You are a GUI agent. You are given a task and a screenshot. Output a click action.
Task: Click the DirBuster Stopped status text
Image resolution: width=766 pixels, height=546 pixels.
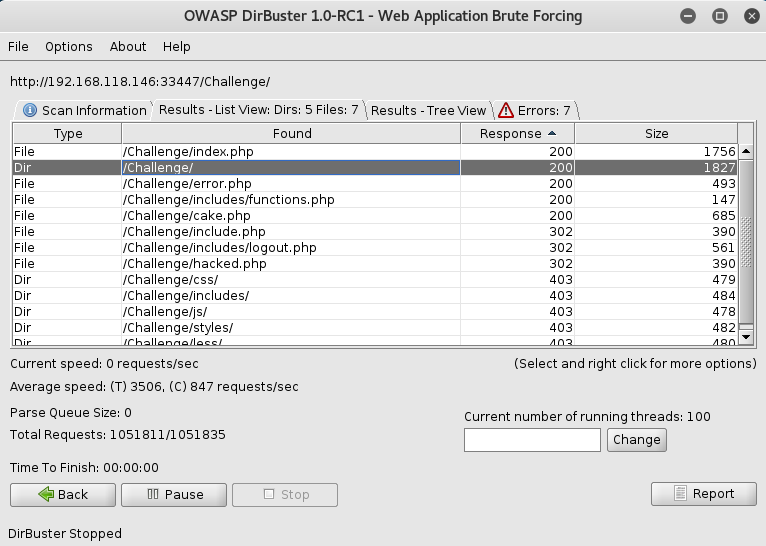(x=65, y=533)
